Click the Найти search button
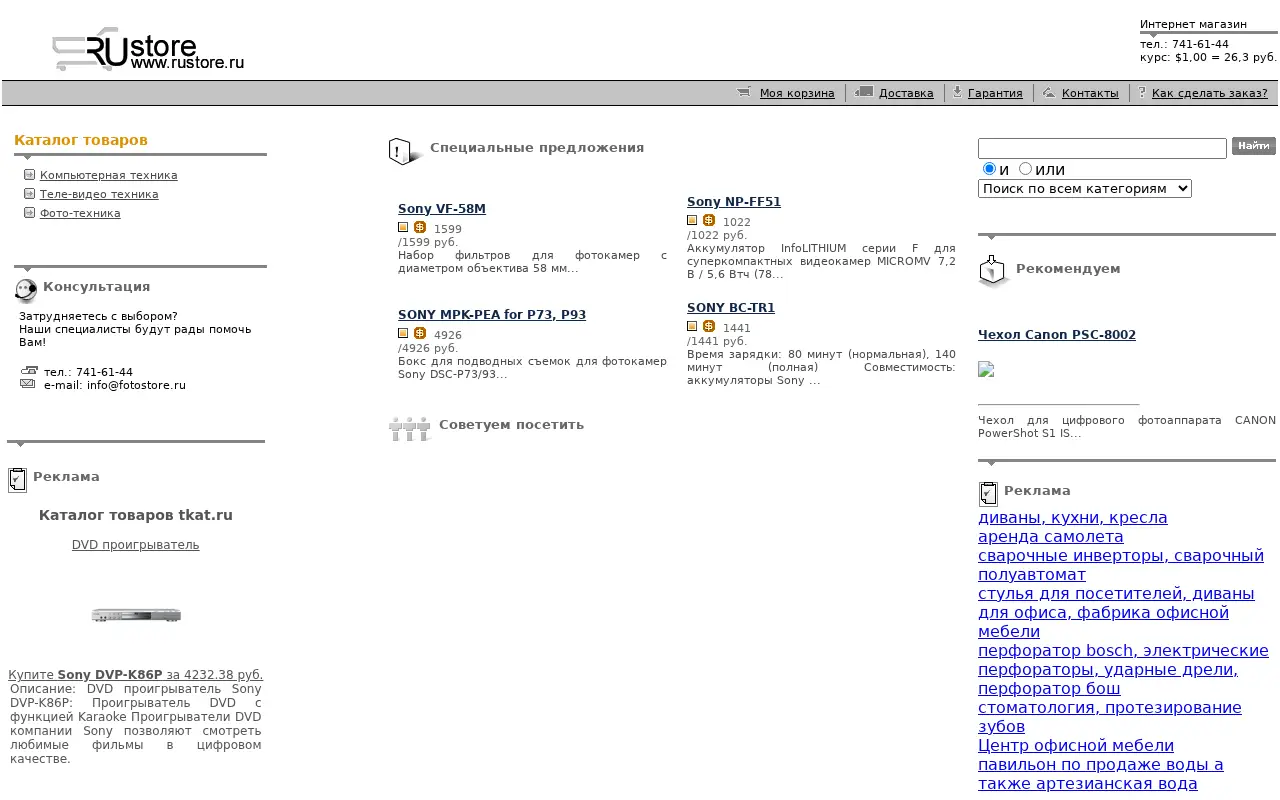 1254,146
